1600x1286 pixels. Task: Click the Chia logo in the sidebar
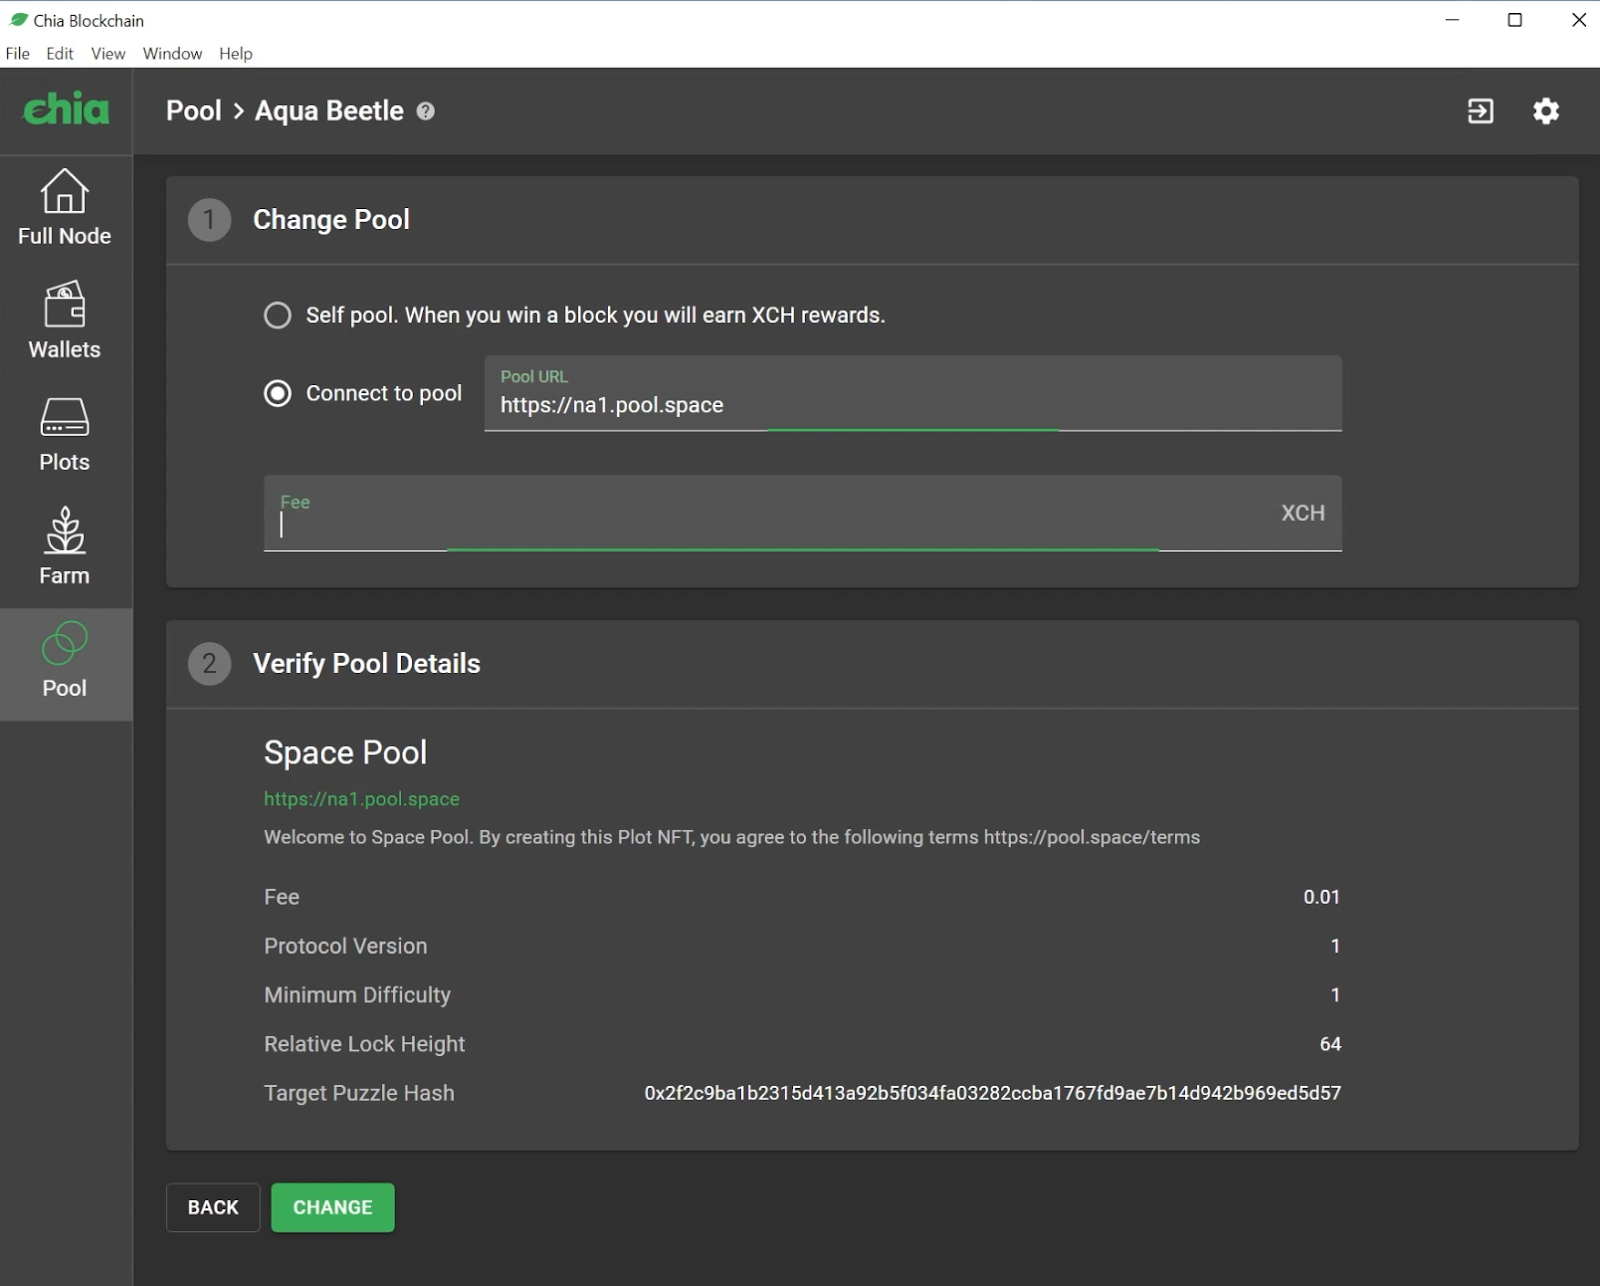click(66, 109)
